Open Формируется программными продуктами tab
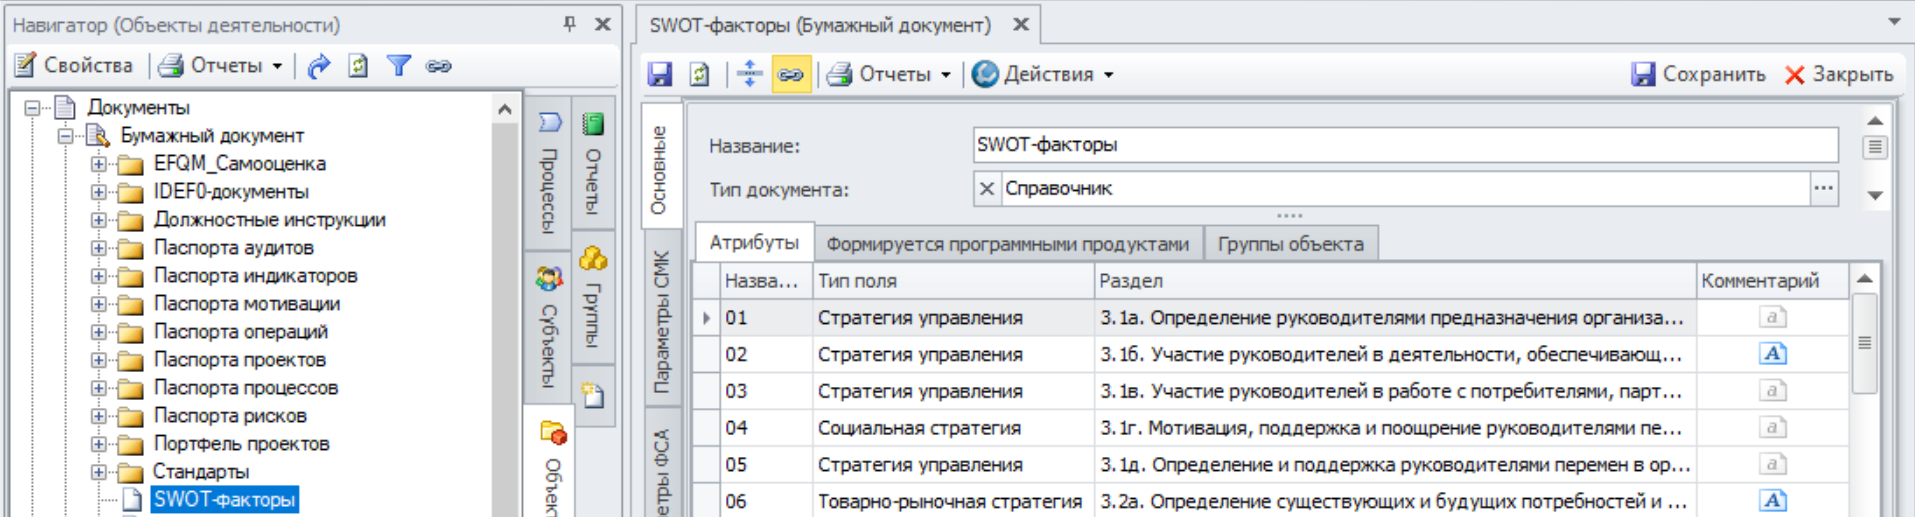This screenshot has height=517, width=1915. point(1007,244)
